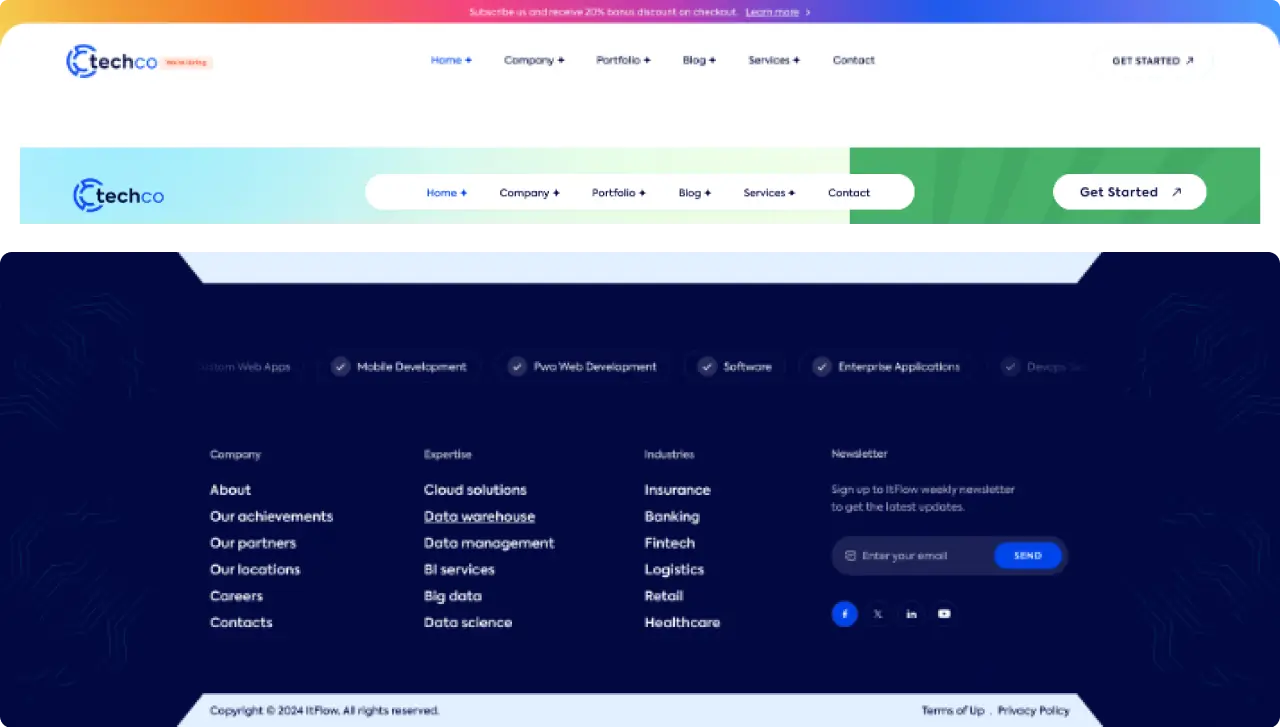The image size is (1280, 728).
Task: Click Enterprise Applications tag text
Action: 899,367
